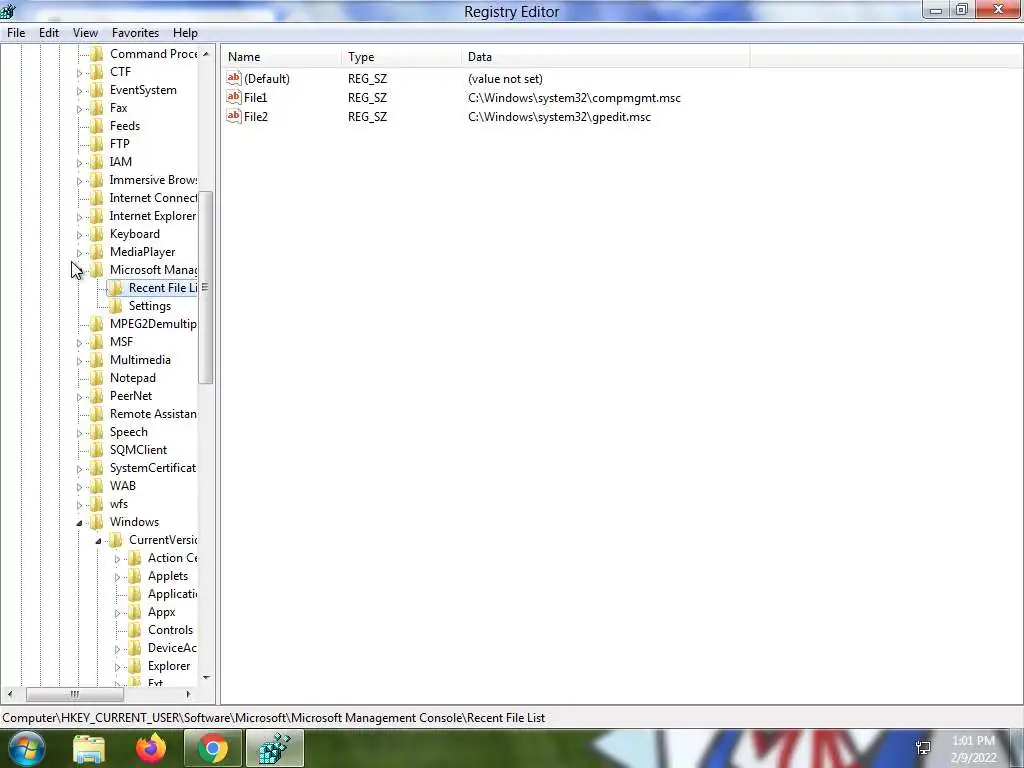Click the CTF folder icon

(x=97, y=72)
